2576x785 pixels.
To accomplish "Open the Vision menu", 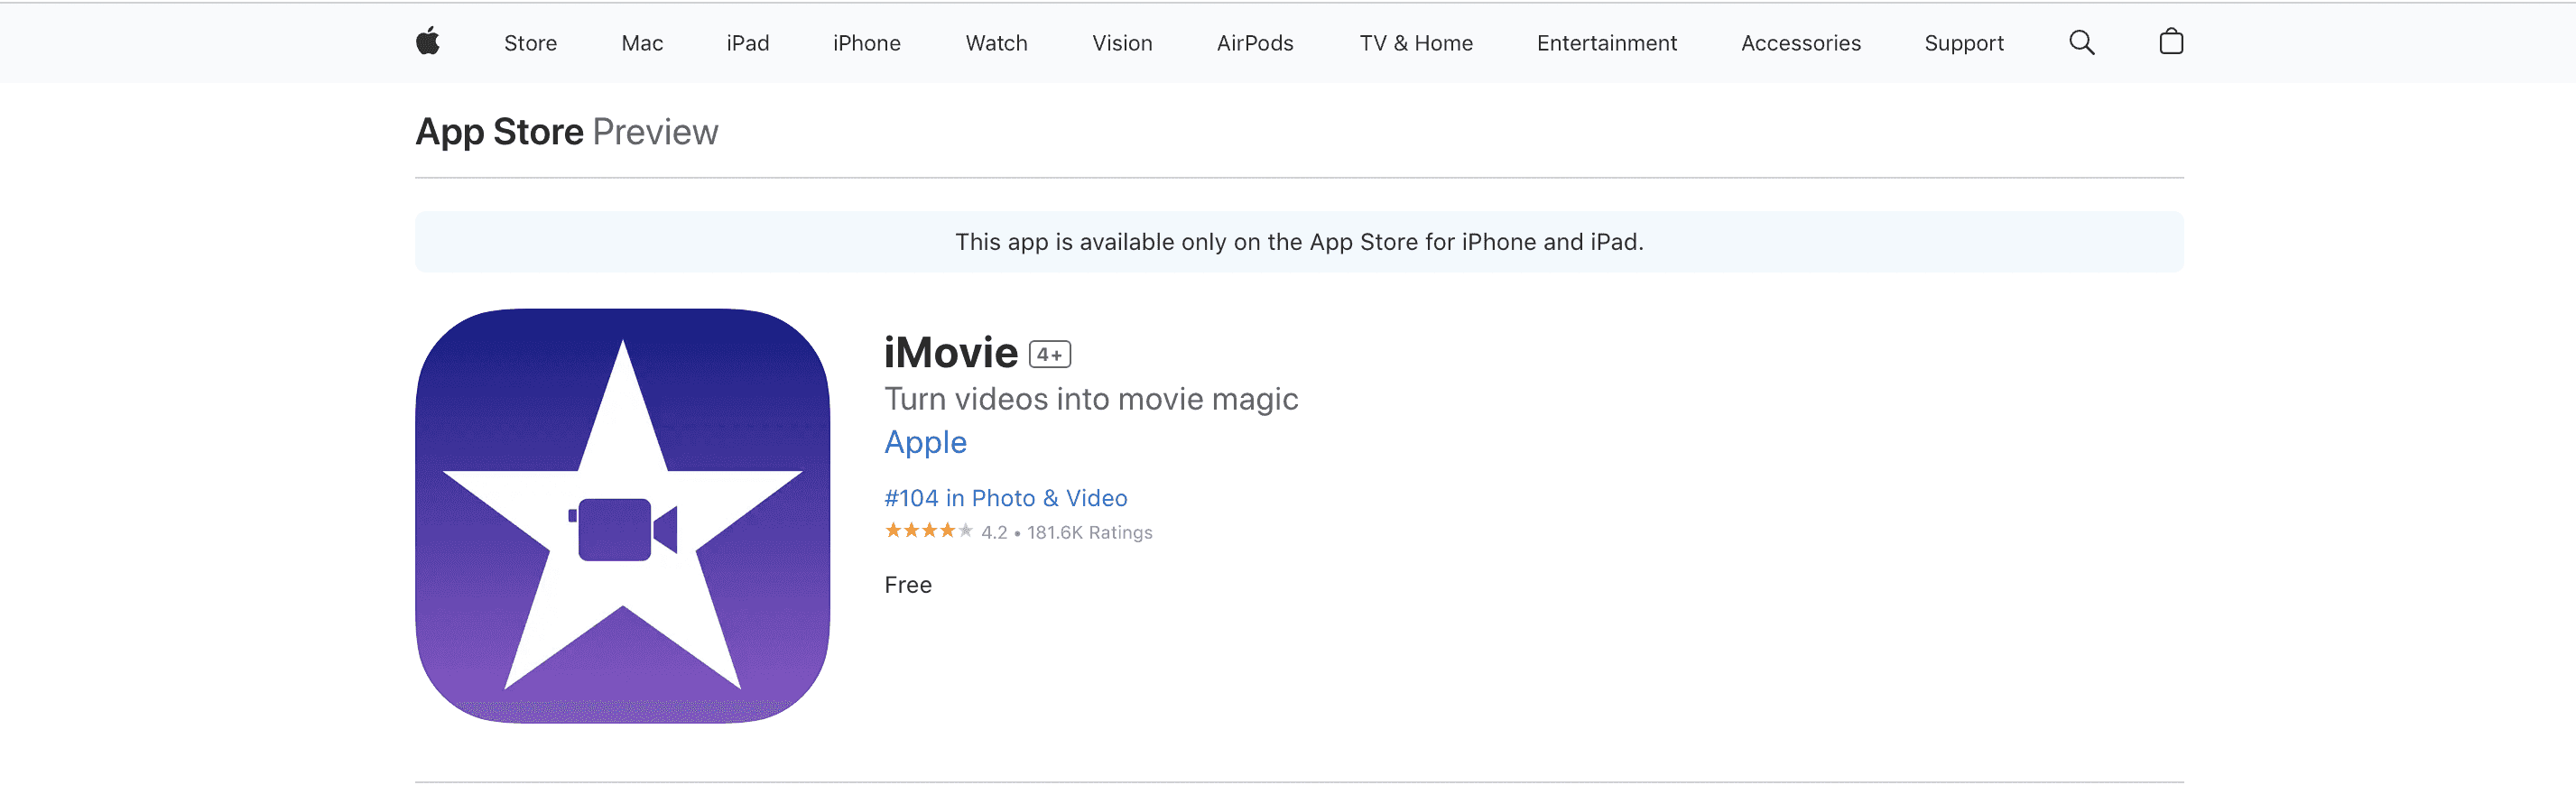I will point(1122,43).
